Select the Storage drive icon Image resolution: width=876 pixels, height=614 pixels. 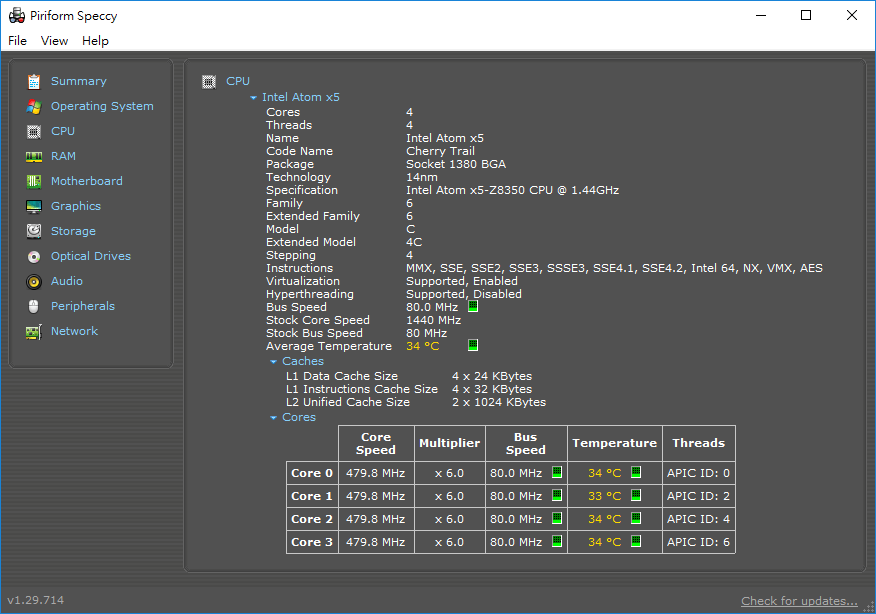[34, 232]
